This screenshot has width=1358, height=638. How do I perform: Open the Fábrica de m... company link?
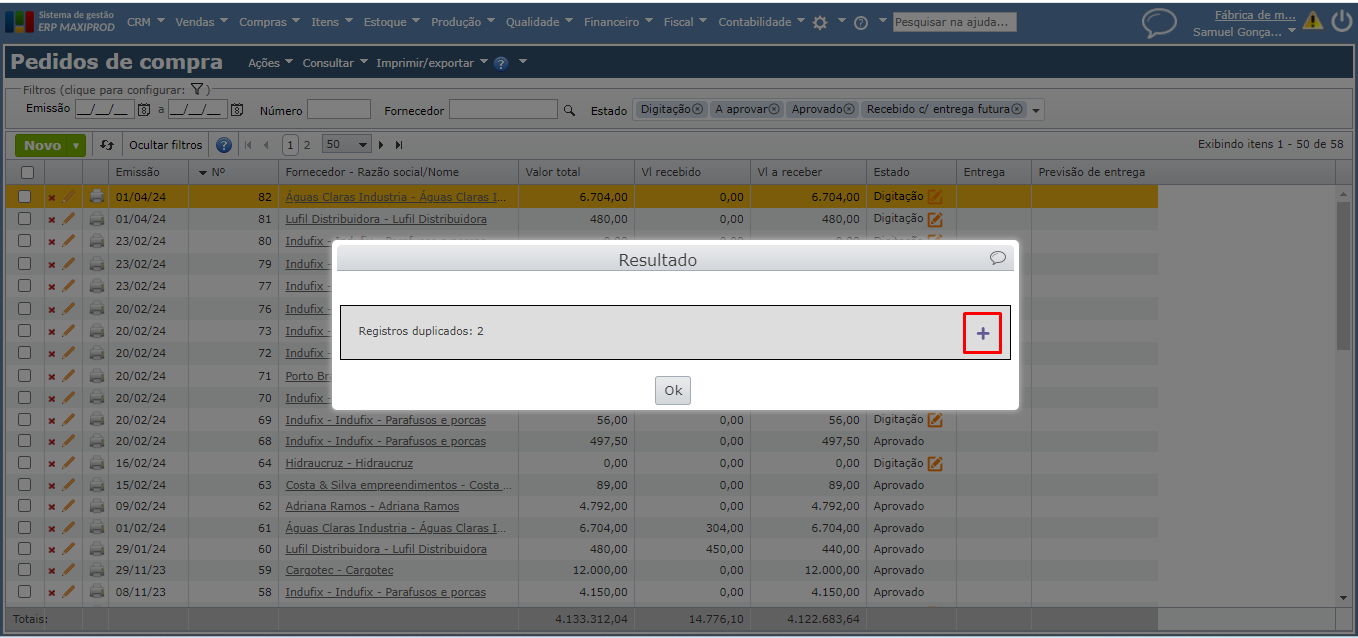tap(1255, 15)
